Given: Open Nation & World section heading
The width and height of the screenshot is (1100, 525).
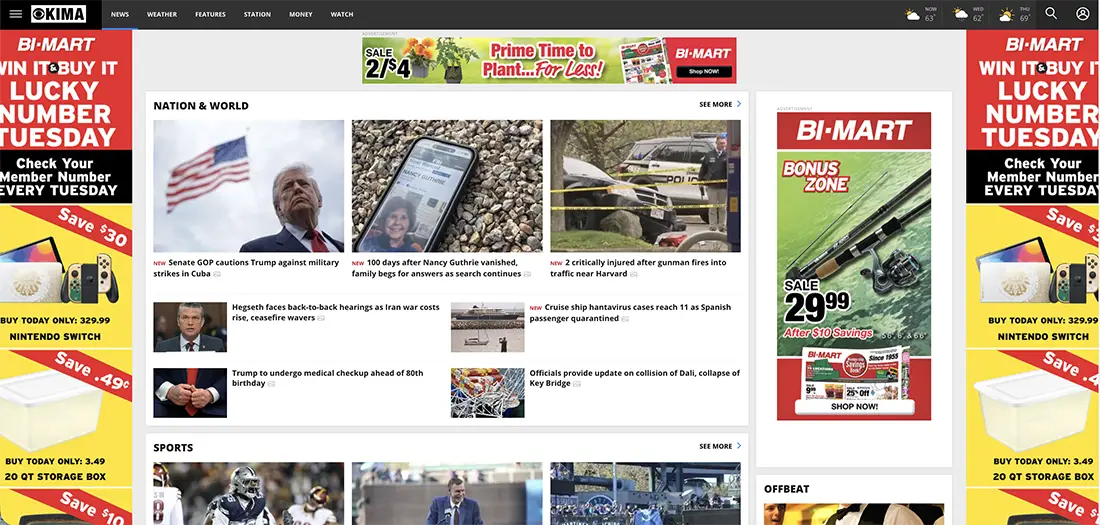Looking at the screenshot, I should pos(201,106).
